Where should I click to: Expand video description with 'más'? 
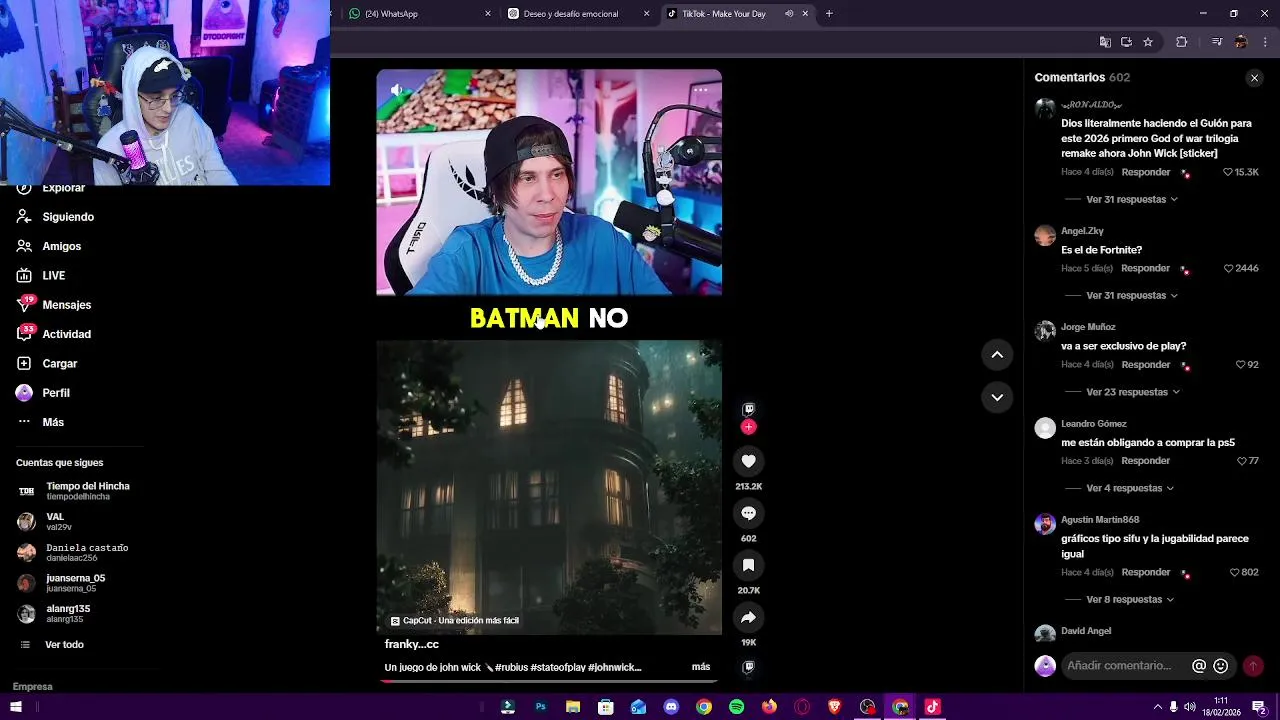point(701,667)
